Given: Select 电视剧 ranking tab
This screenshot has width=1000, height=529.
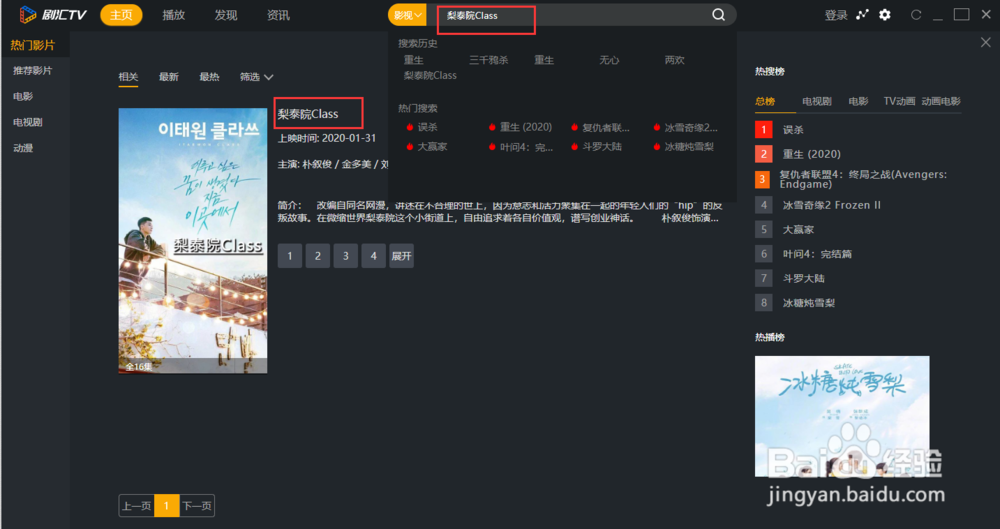Looking at the screenshot, I should pos(816,101).
